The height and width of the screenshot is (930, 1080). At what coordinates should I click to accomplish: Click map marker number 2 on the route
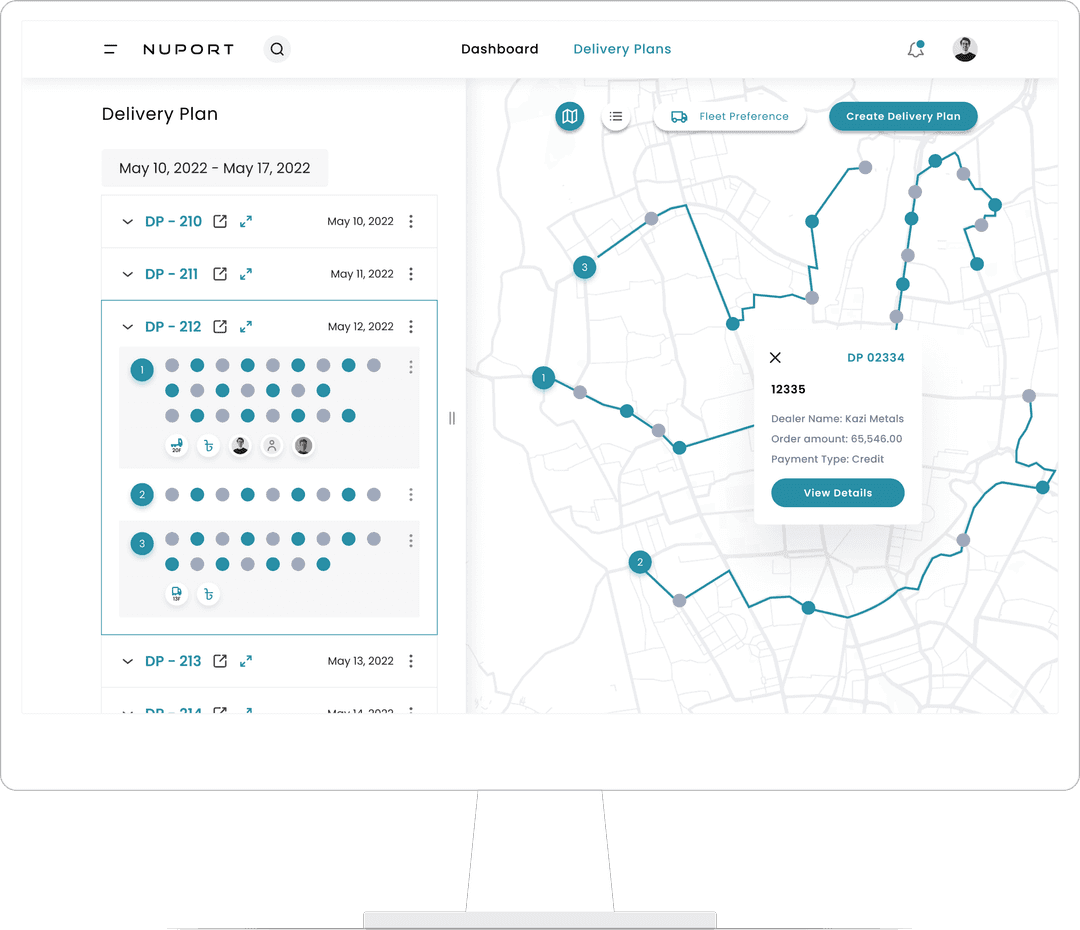640,562
